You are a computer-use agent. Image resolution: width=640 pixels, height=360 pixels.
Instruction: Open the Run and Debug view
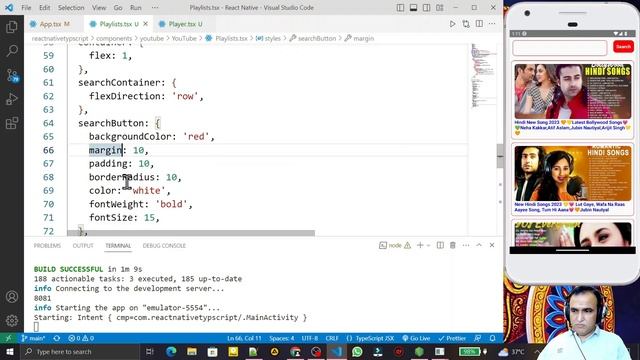point(12,99)
